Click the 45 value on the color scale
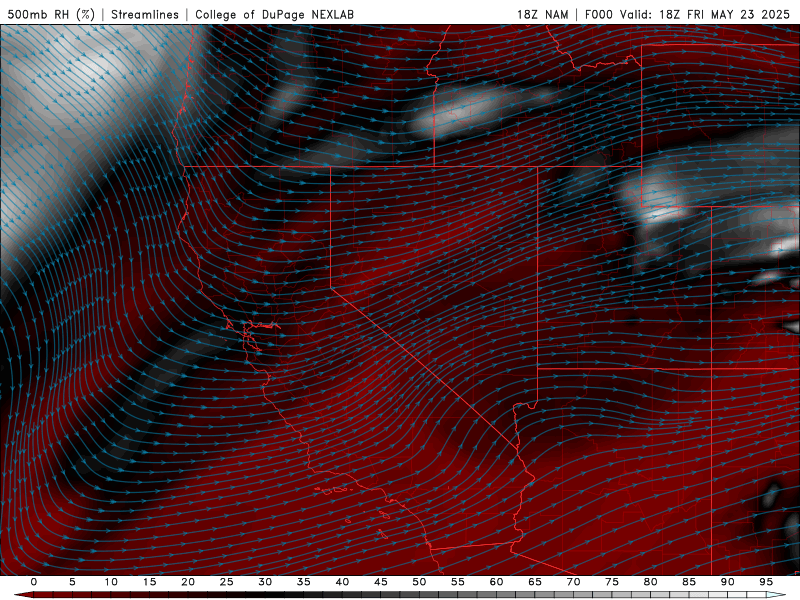This screenshot has width=800, height=600. click(x=381, y=582)
